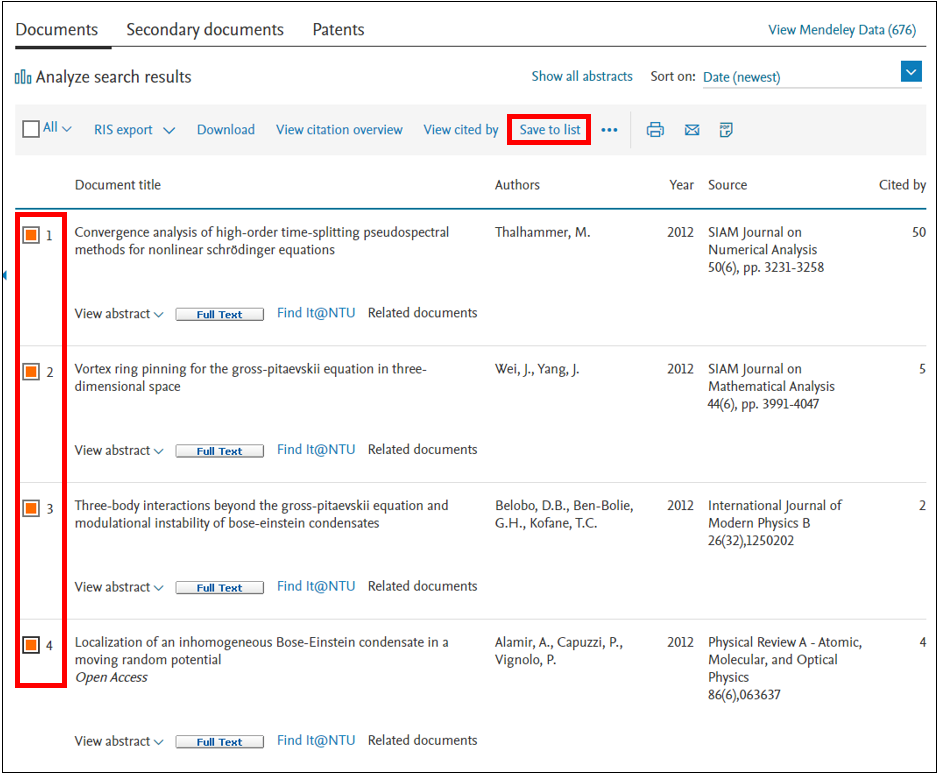Expand View abstract for Localization paper
The height and width of the screenshot is (775, 938).
(x=118, y=742)
